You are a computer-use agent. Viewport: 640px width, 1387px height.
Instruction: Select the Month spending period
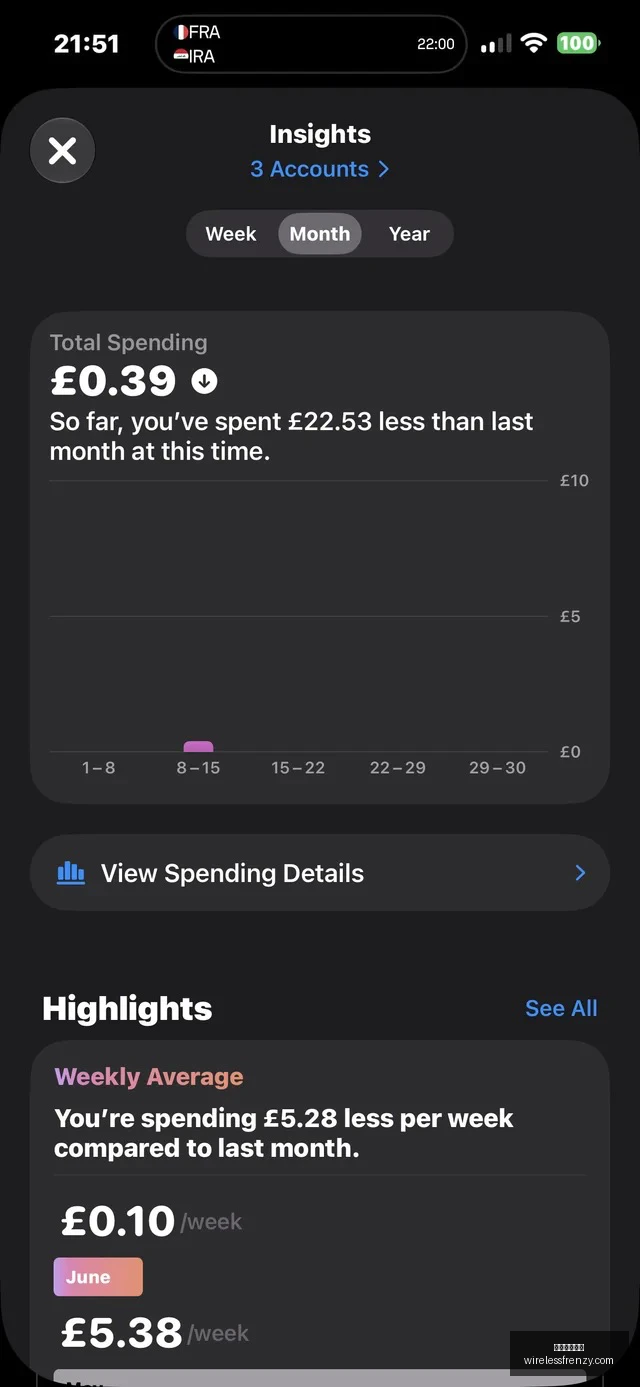tap(320, 234)
